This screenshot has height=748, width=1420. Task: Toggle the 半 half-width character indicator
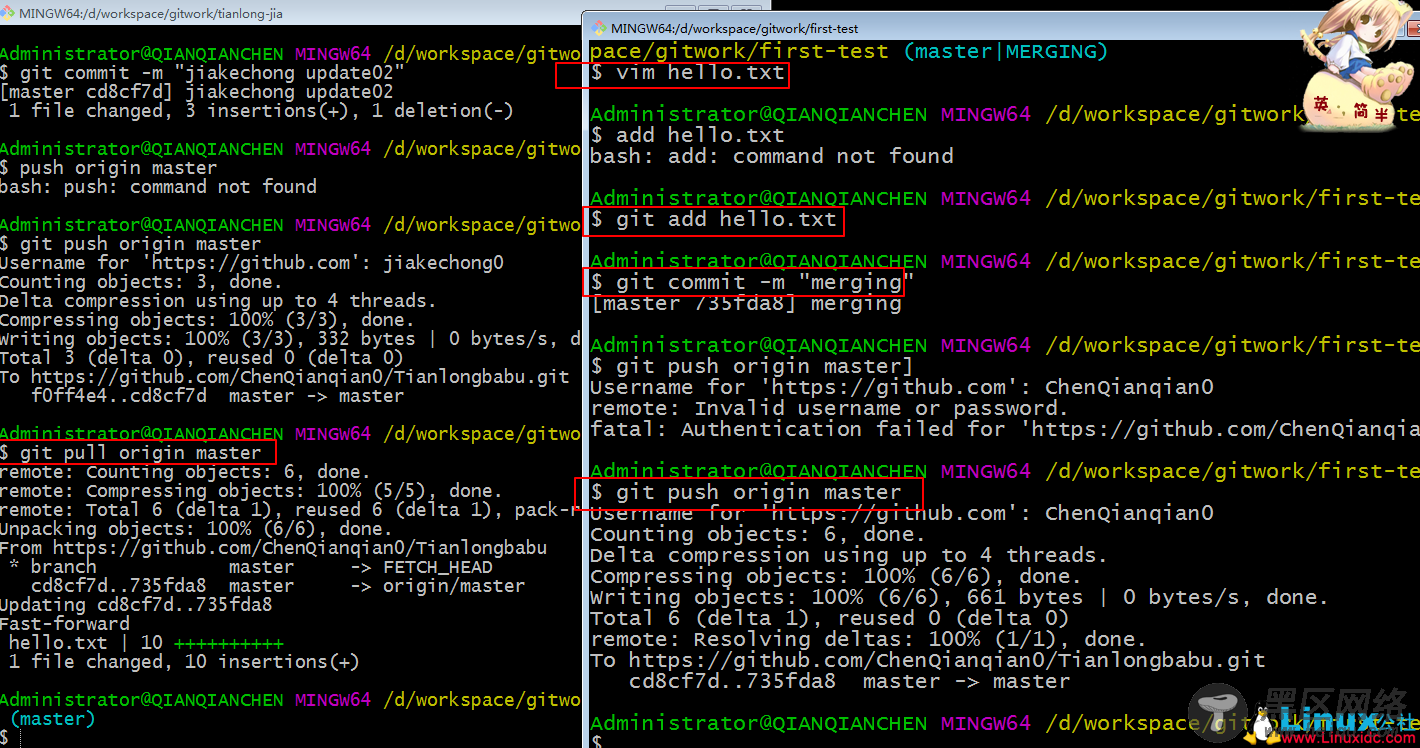click(1383, 114)
